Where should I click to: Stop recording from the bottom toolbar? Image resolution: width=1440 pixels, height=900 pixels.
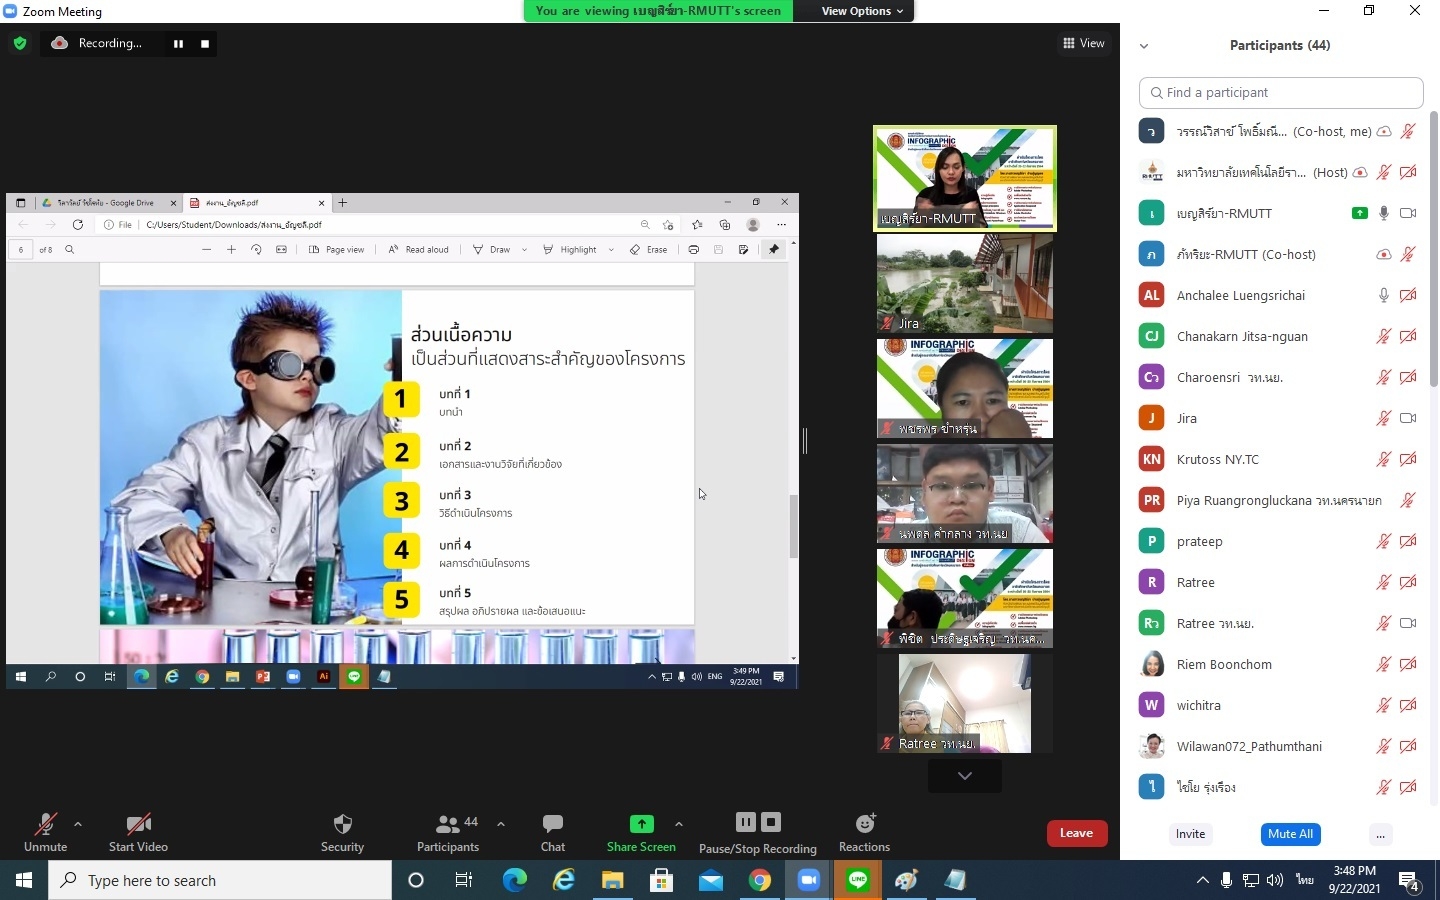pos(771,822)
